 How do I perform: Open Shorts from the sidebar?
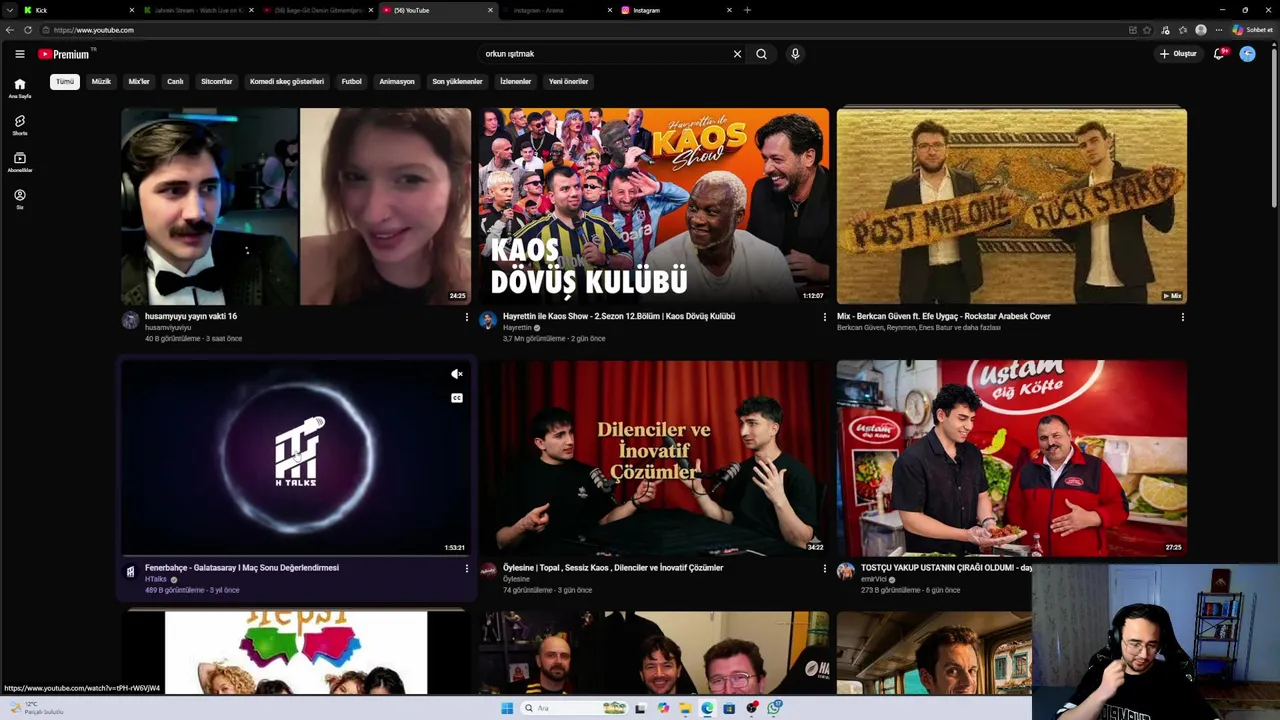point(19,125)
